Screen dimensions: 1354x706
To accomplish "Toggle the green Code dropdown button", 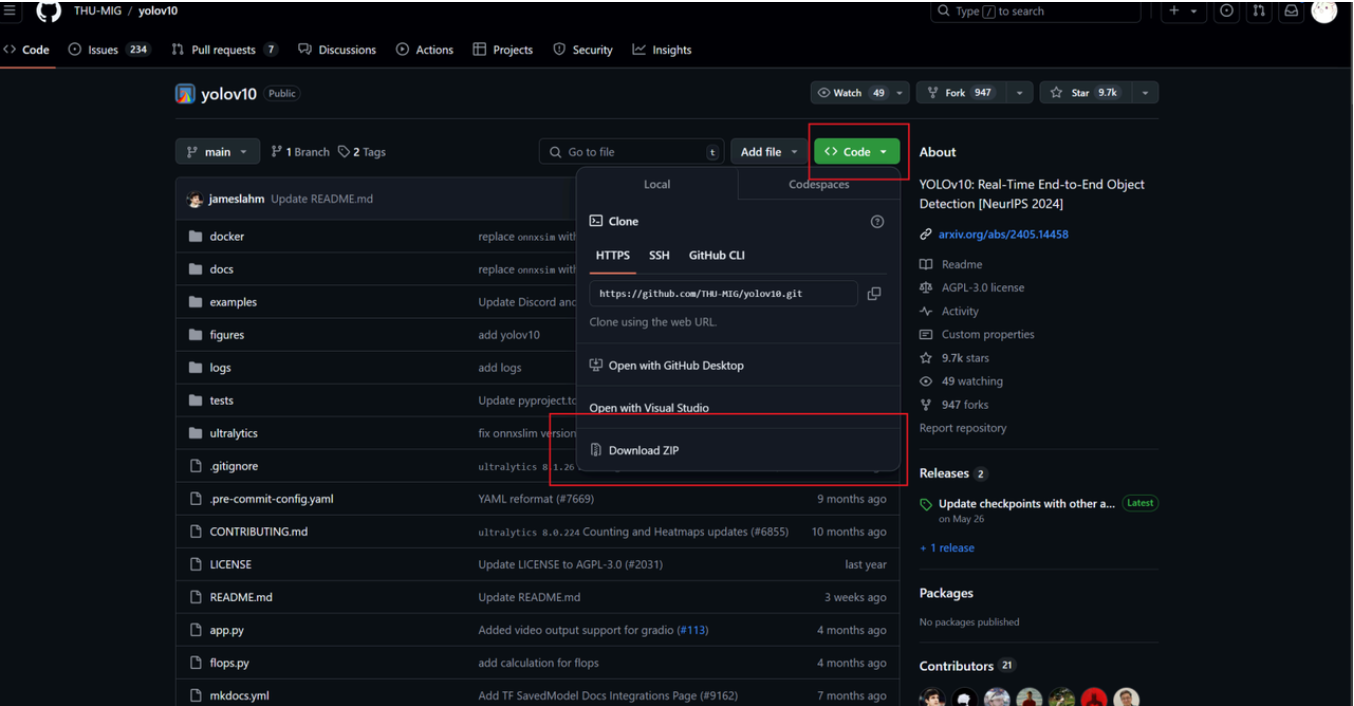I will pos(857,152).
